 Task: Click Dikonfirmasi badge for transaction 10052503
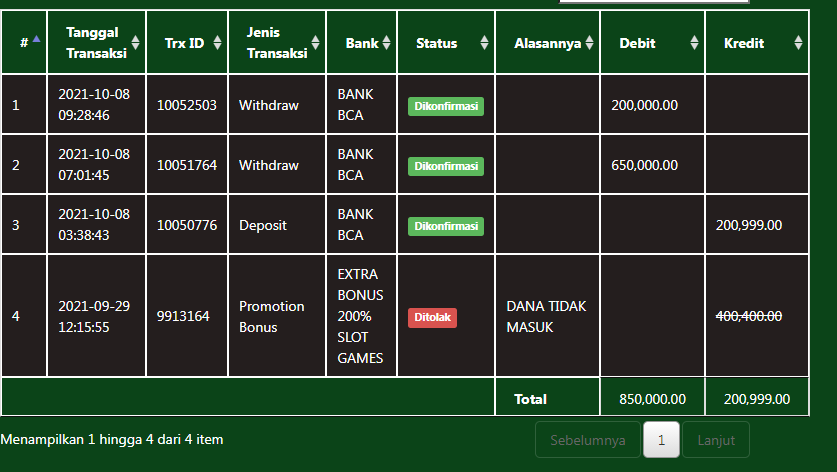click(445, 106)
